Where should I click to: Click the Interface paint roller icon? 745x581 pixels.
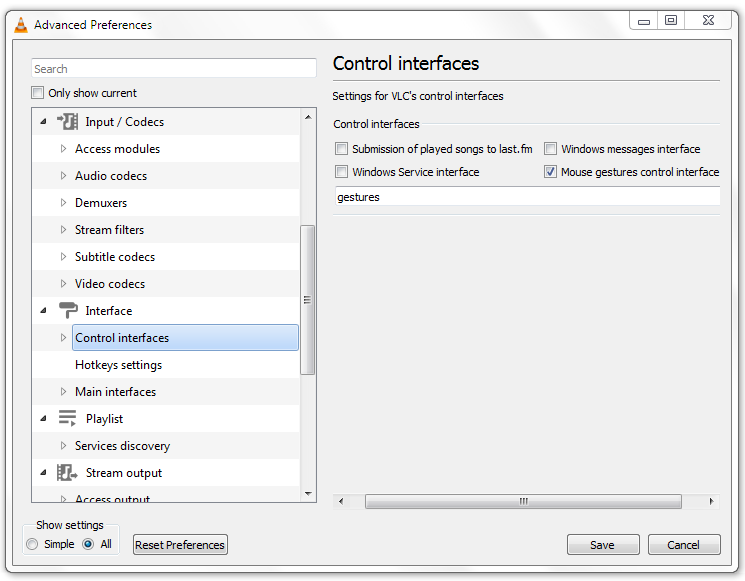[x=68, y=311]
